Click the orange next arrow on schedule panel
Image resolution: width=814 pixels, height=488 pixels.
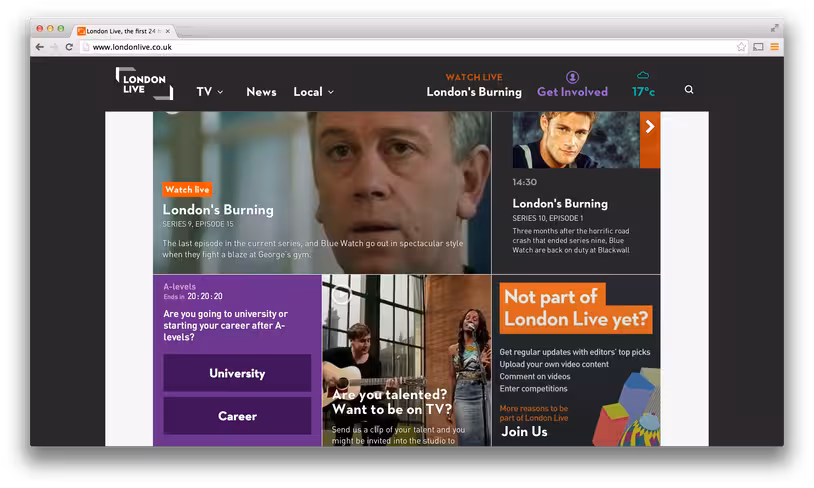650,140
